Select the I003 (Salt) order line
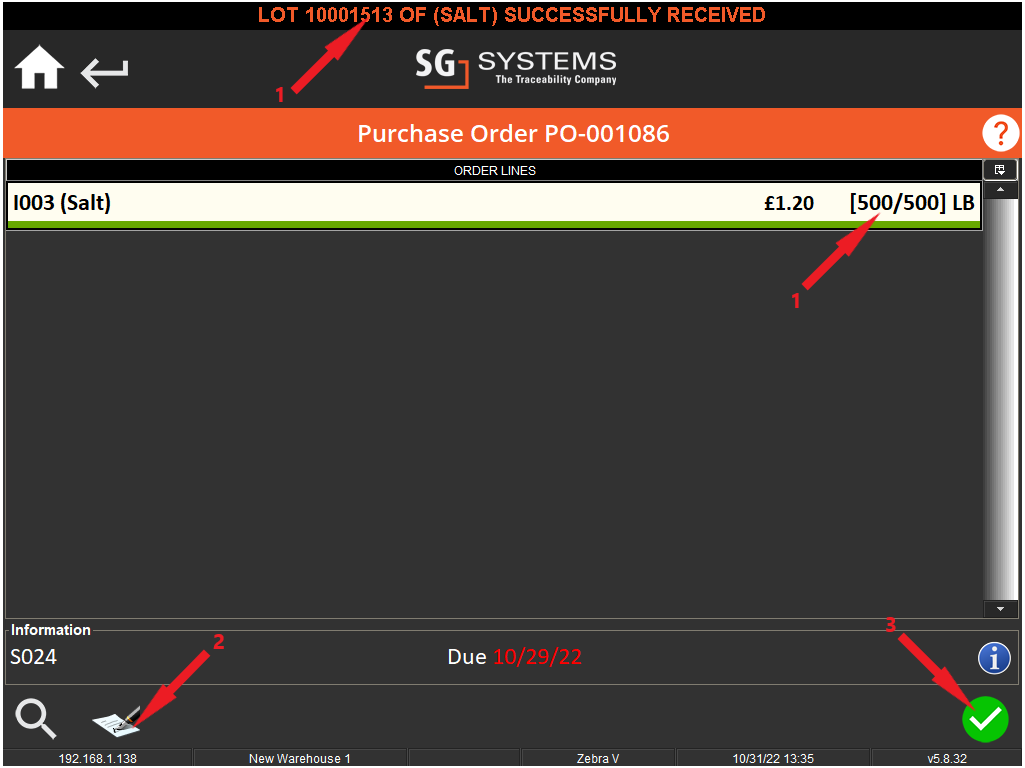Image resolution: width=1025 pixels, height=768 pixels. [x=400, y=203]
